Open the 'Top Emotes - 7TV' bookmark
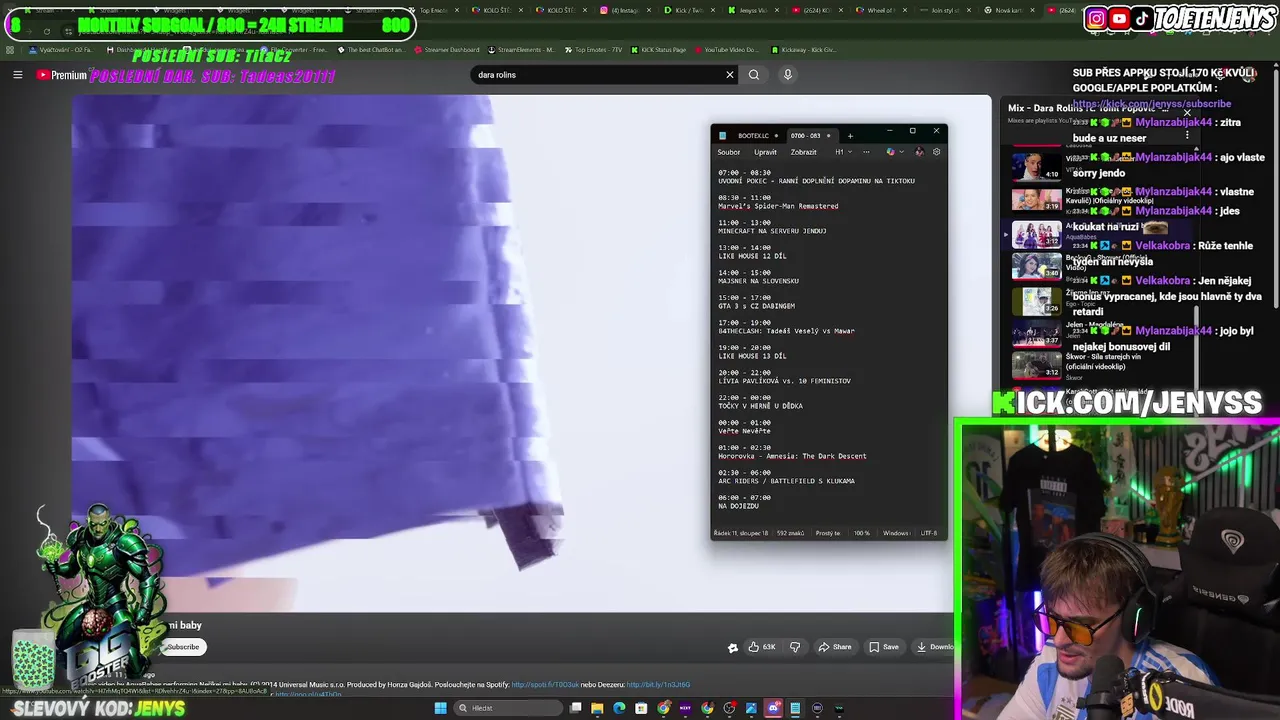The image size is (1280, 720). [592, 49]
